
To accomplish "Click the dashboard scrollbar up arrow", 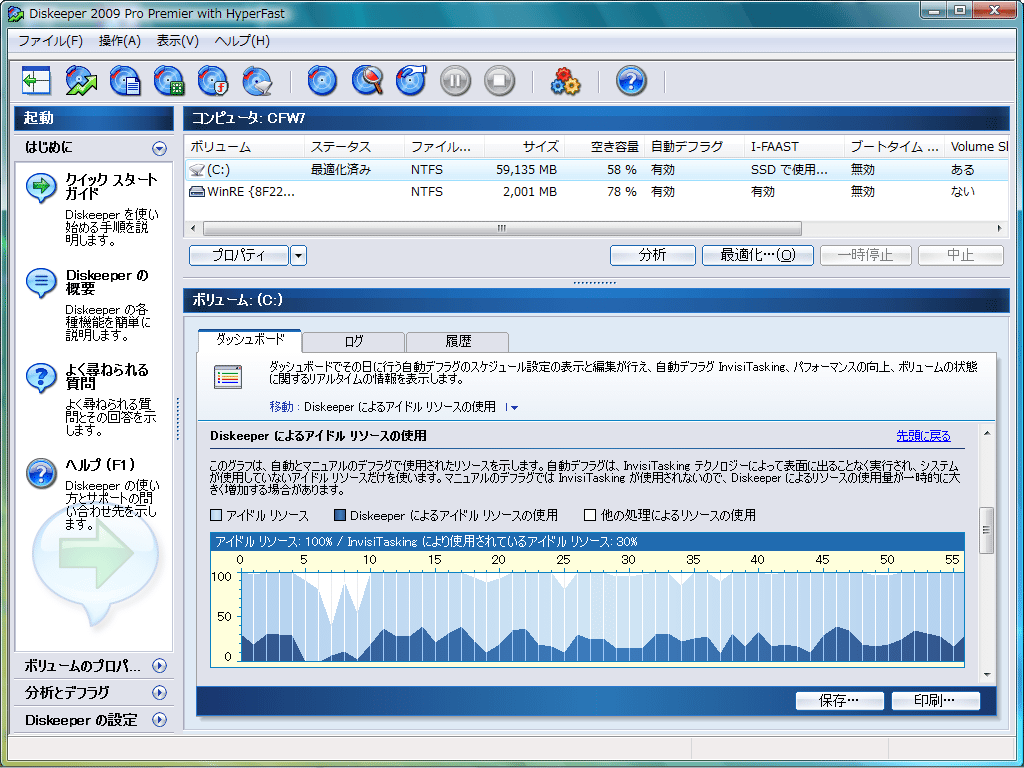I will click(x=987, y=433).
